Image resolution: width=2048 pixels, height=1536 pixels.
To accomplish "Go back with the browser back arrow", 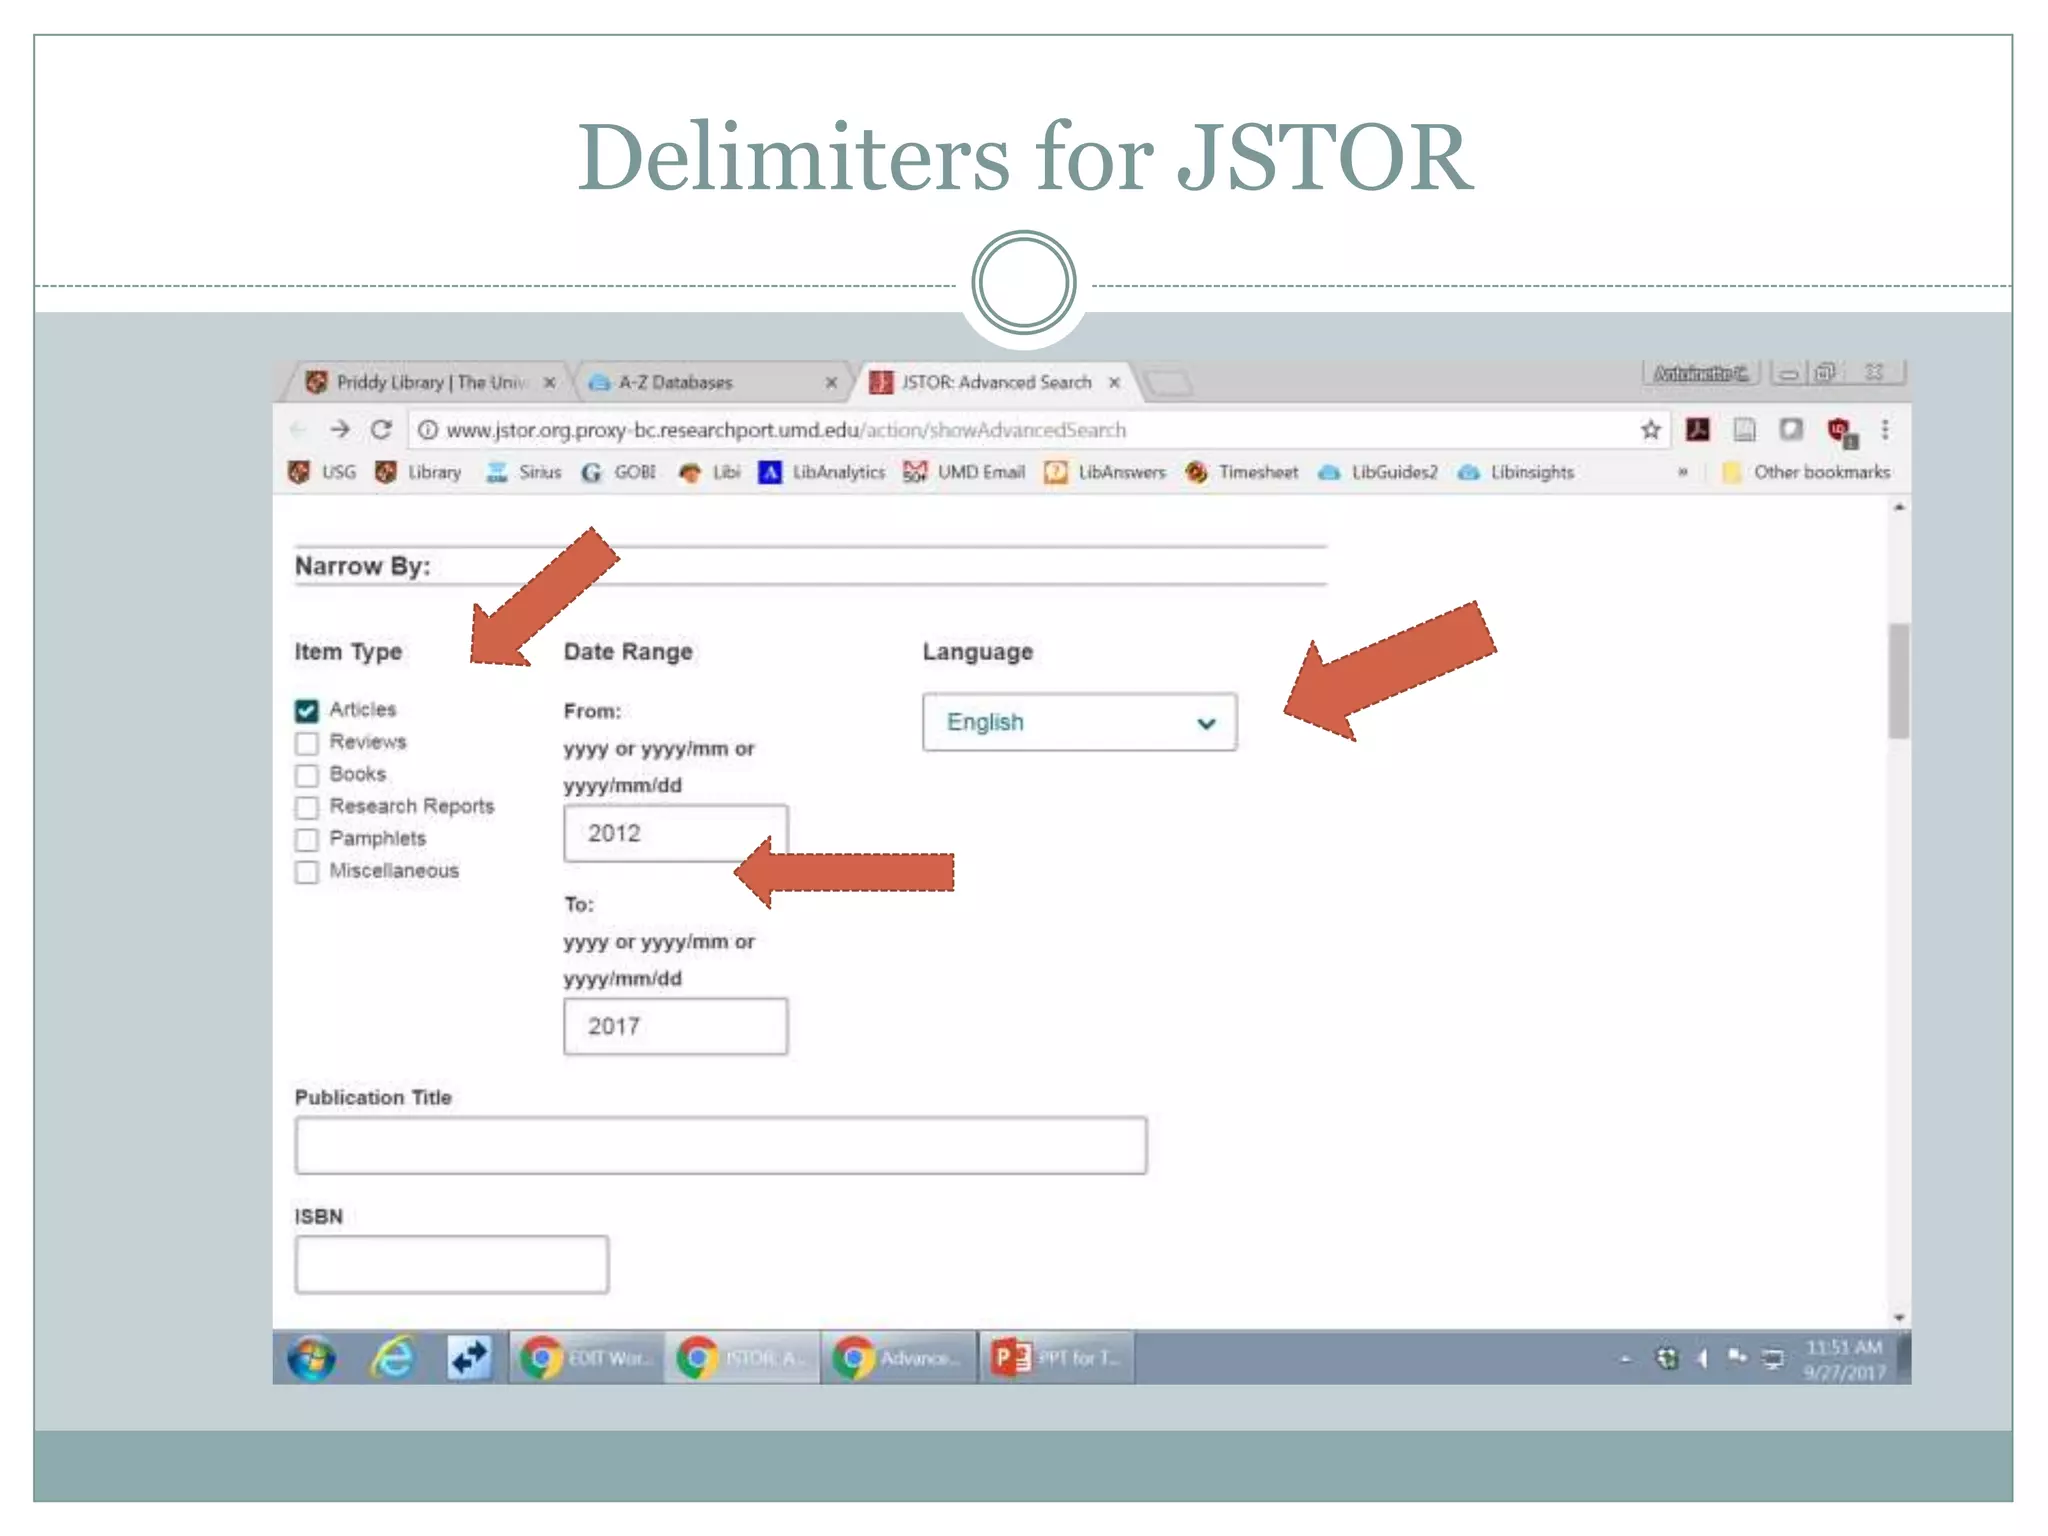I will point(298,430).
